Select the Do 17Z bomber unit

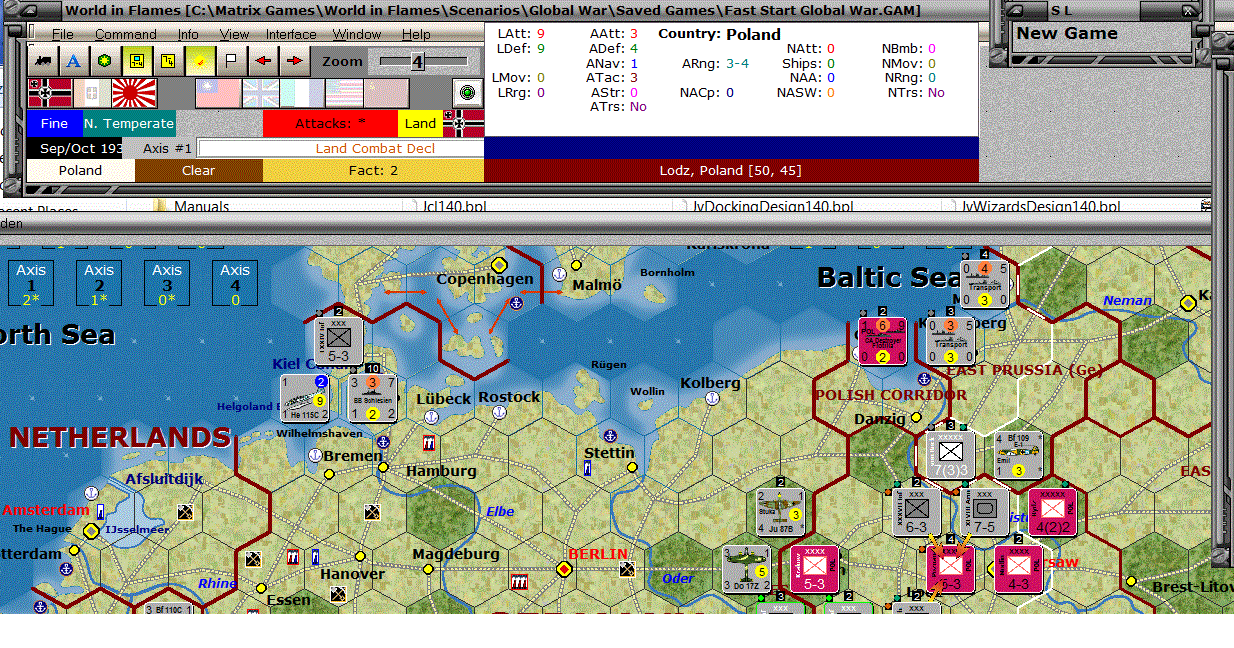point(747,569)
